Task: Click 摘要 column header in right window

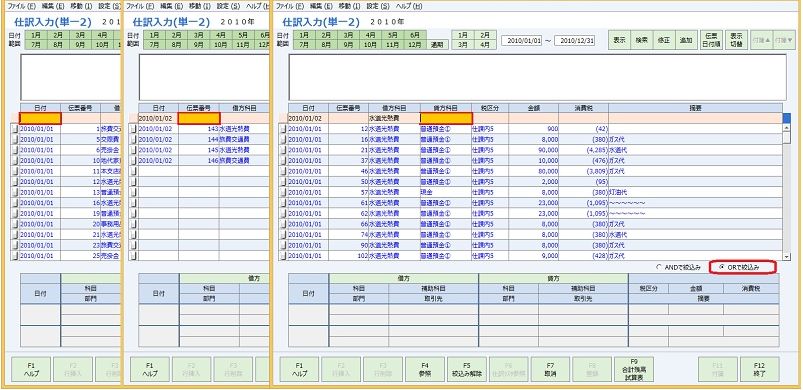Action: point(695,108)
